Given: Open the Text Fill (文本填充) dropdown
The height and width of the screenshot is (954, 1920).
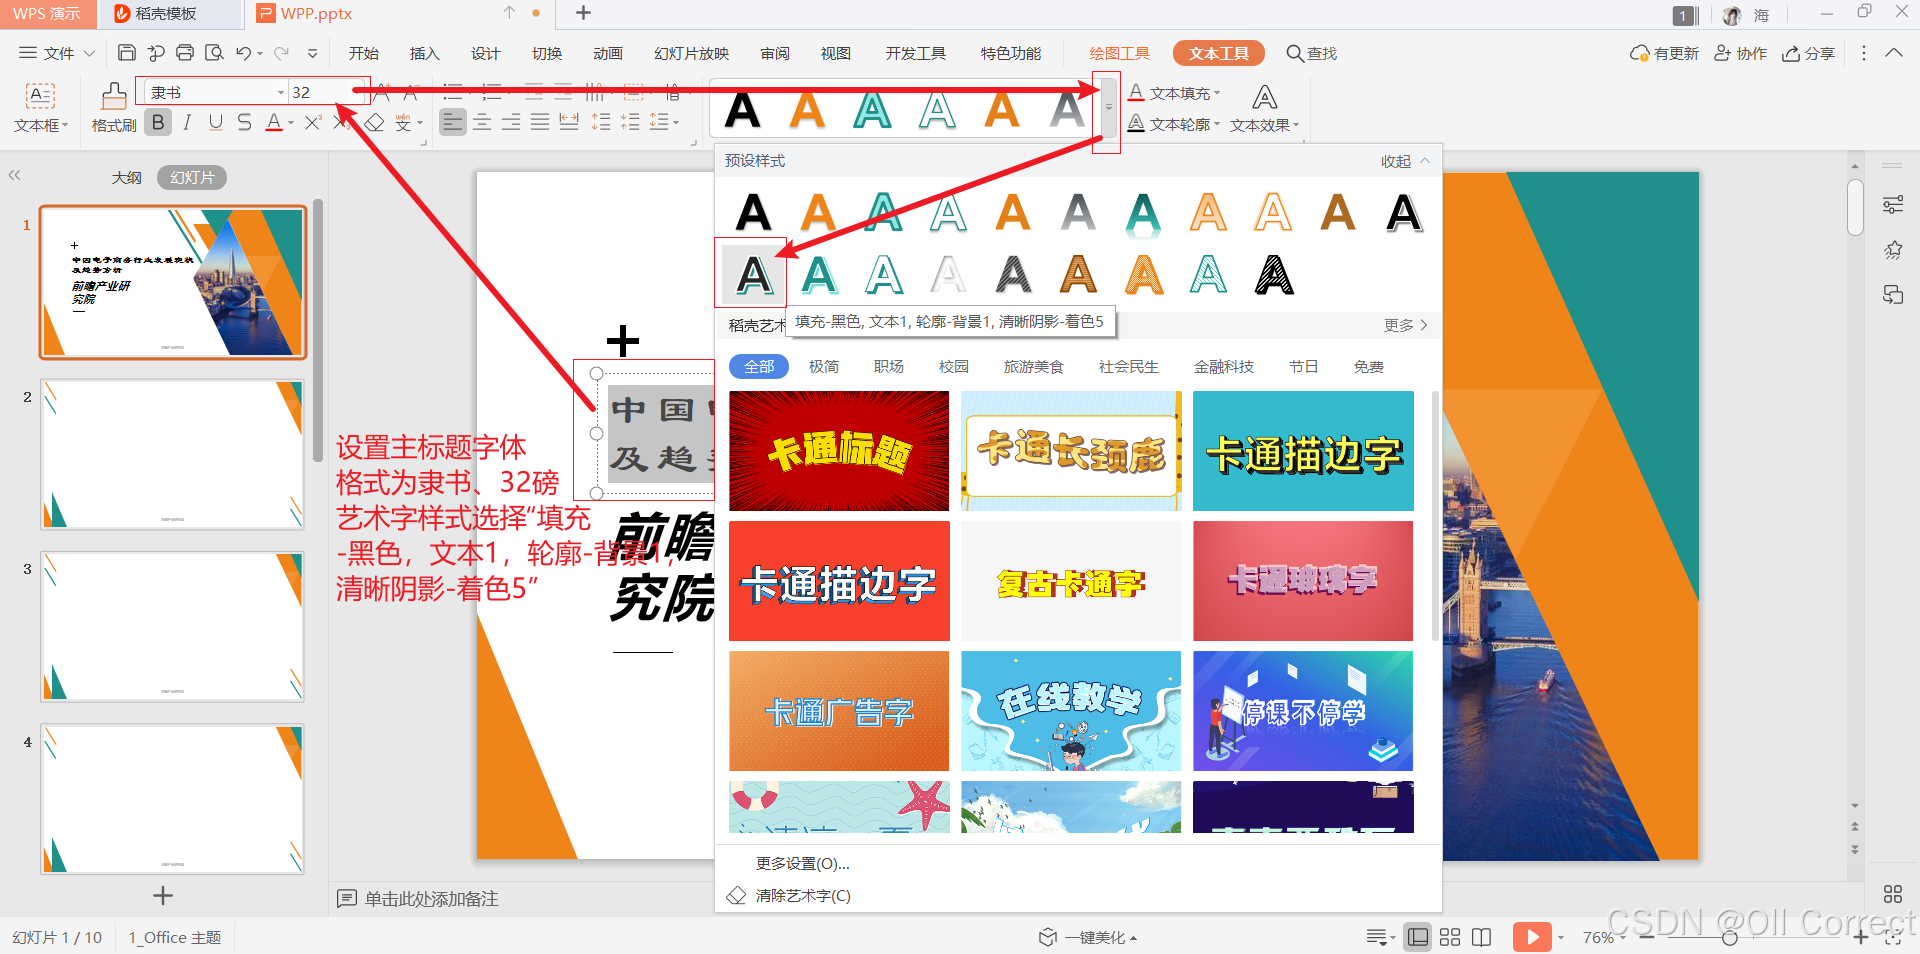Looking at the screenshot, I should [x=1175, y=93].
